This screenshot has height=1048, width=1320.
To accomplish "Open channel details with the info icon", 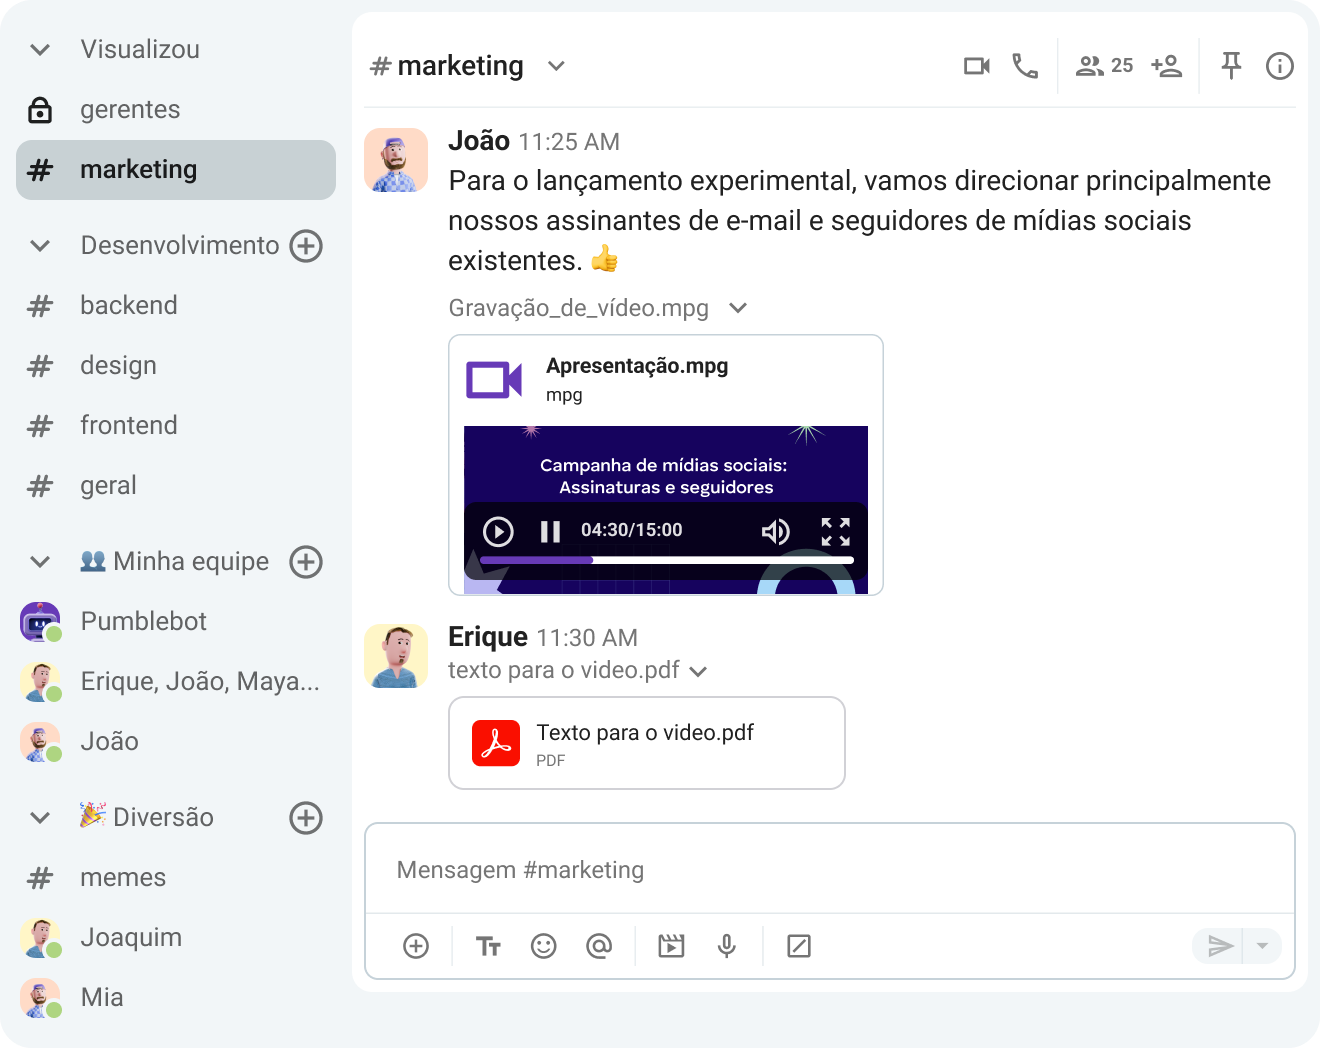I will pos(1279,66).
